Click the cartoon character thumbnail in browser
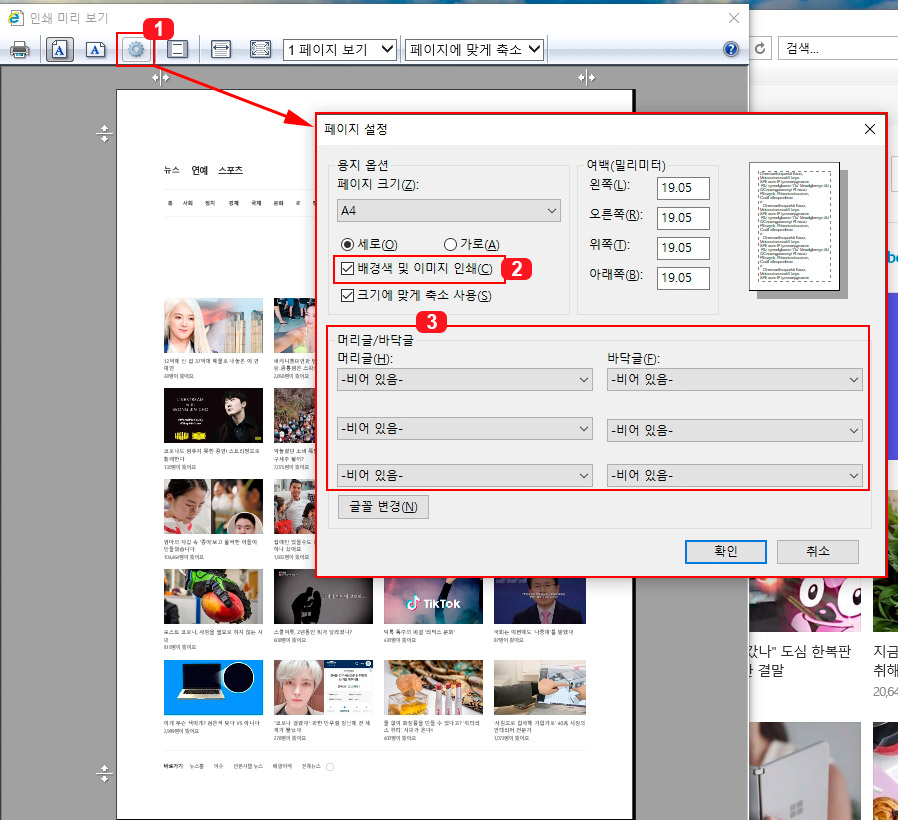Viewport: 898px width, 820px height. [805, 604]
